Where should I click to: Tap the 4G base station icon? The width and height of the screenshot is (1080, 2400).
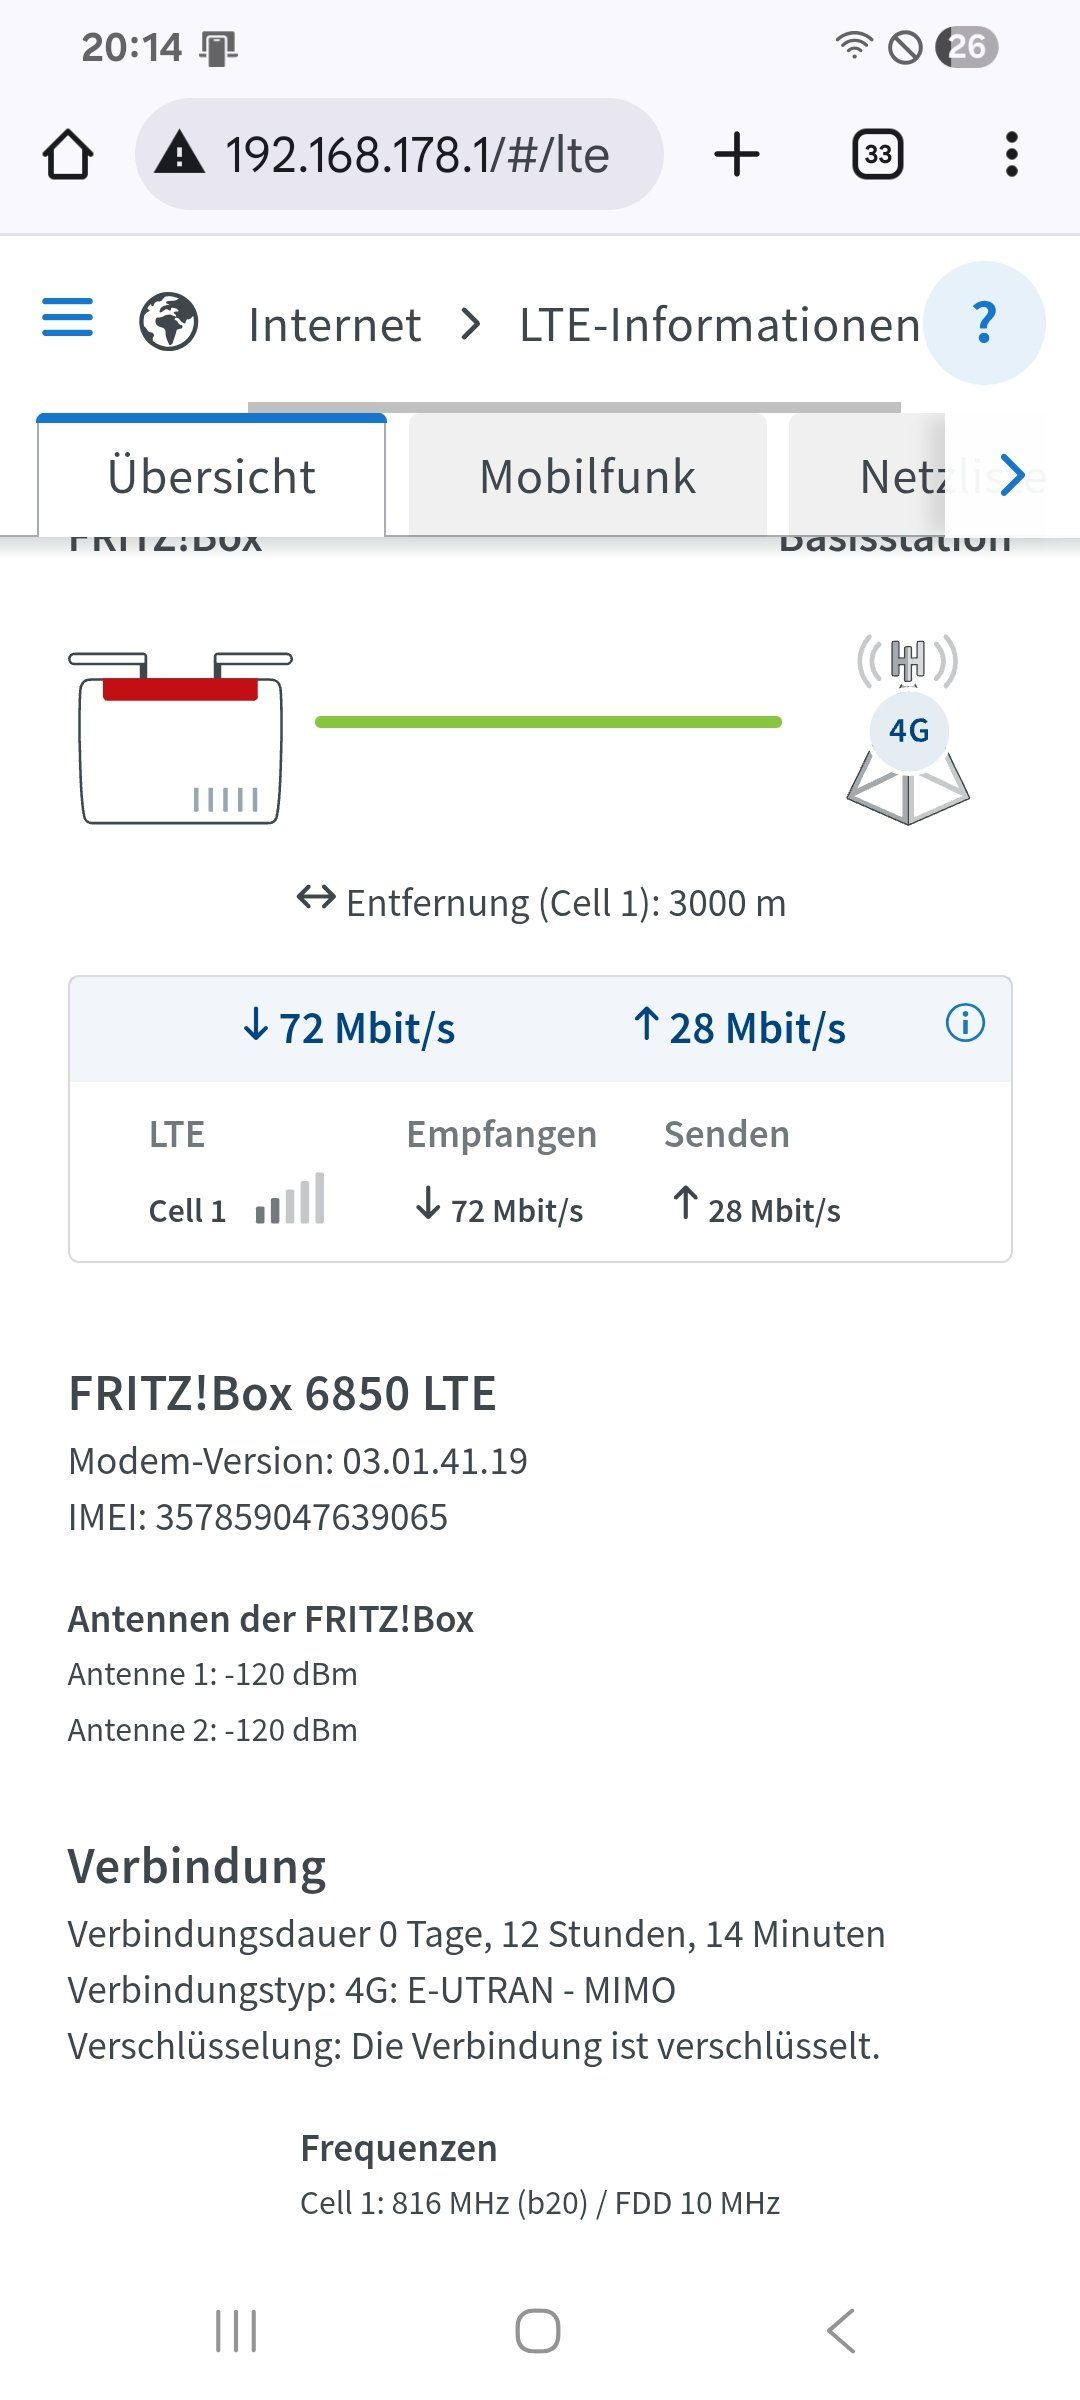pyautogui.click(x=908, y=730)
